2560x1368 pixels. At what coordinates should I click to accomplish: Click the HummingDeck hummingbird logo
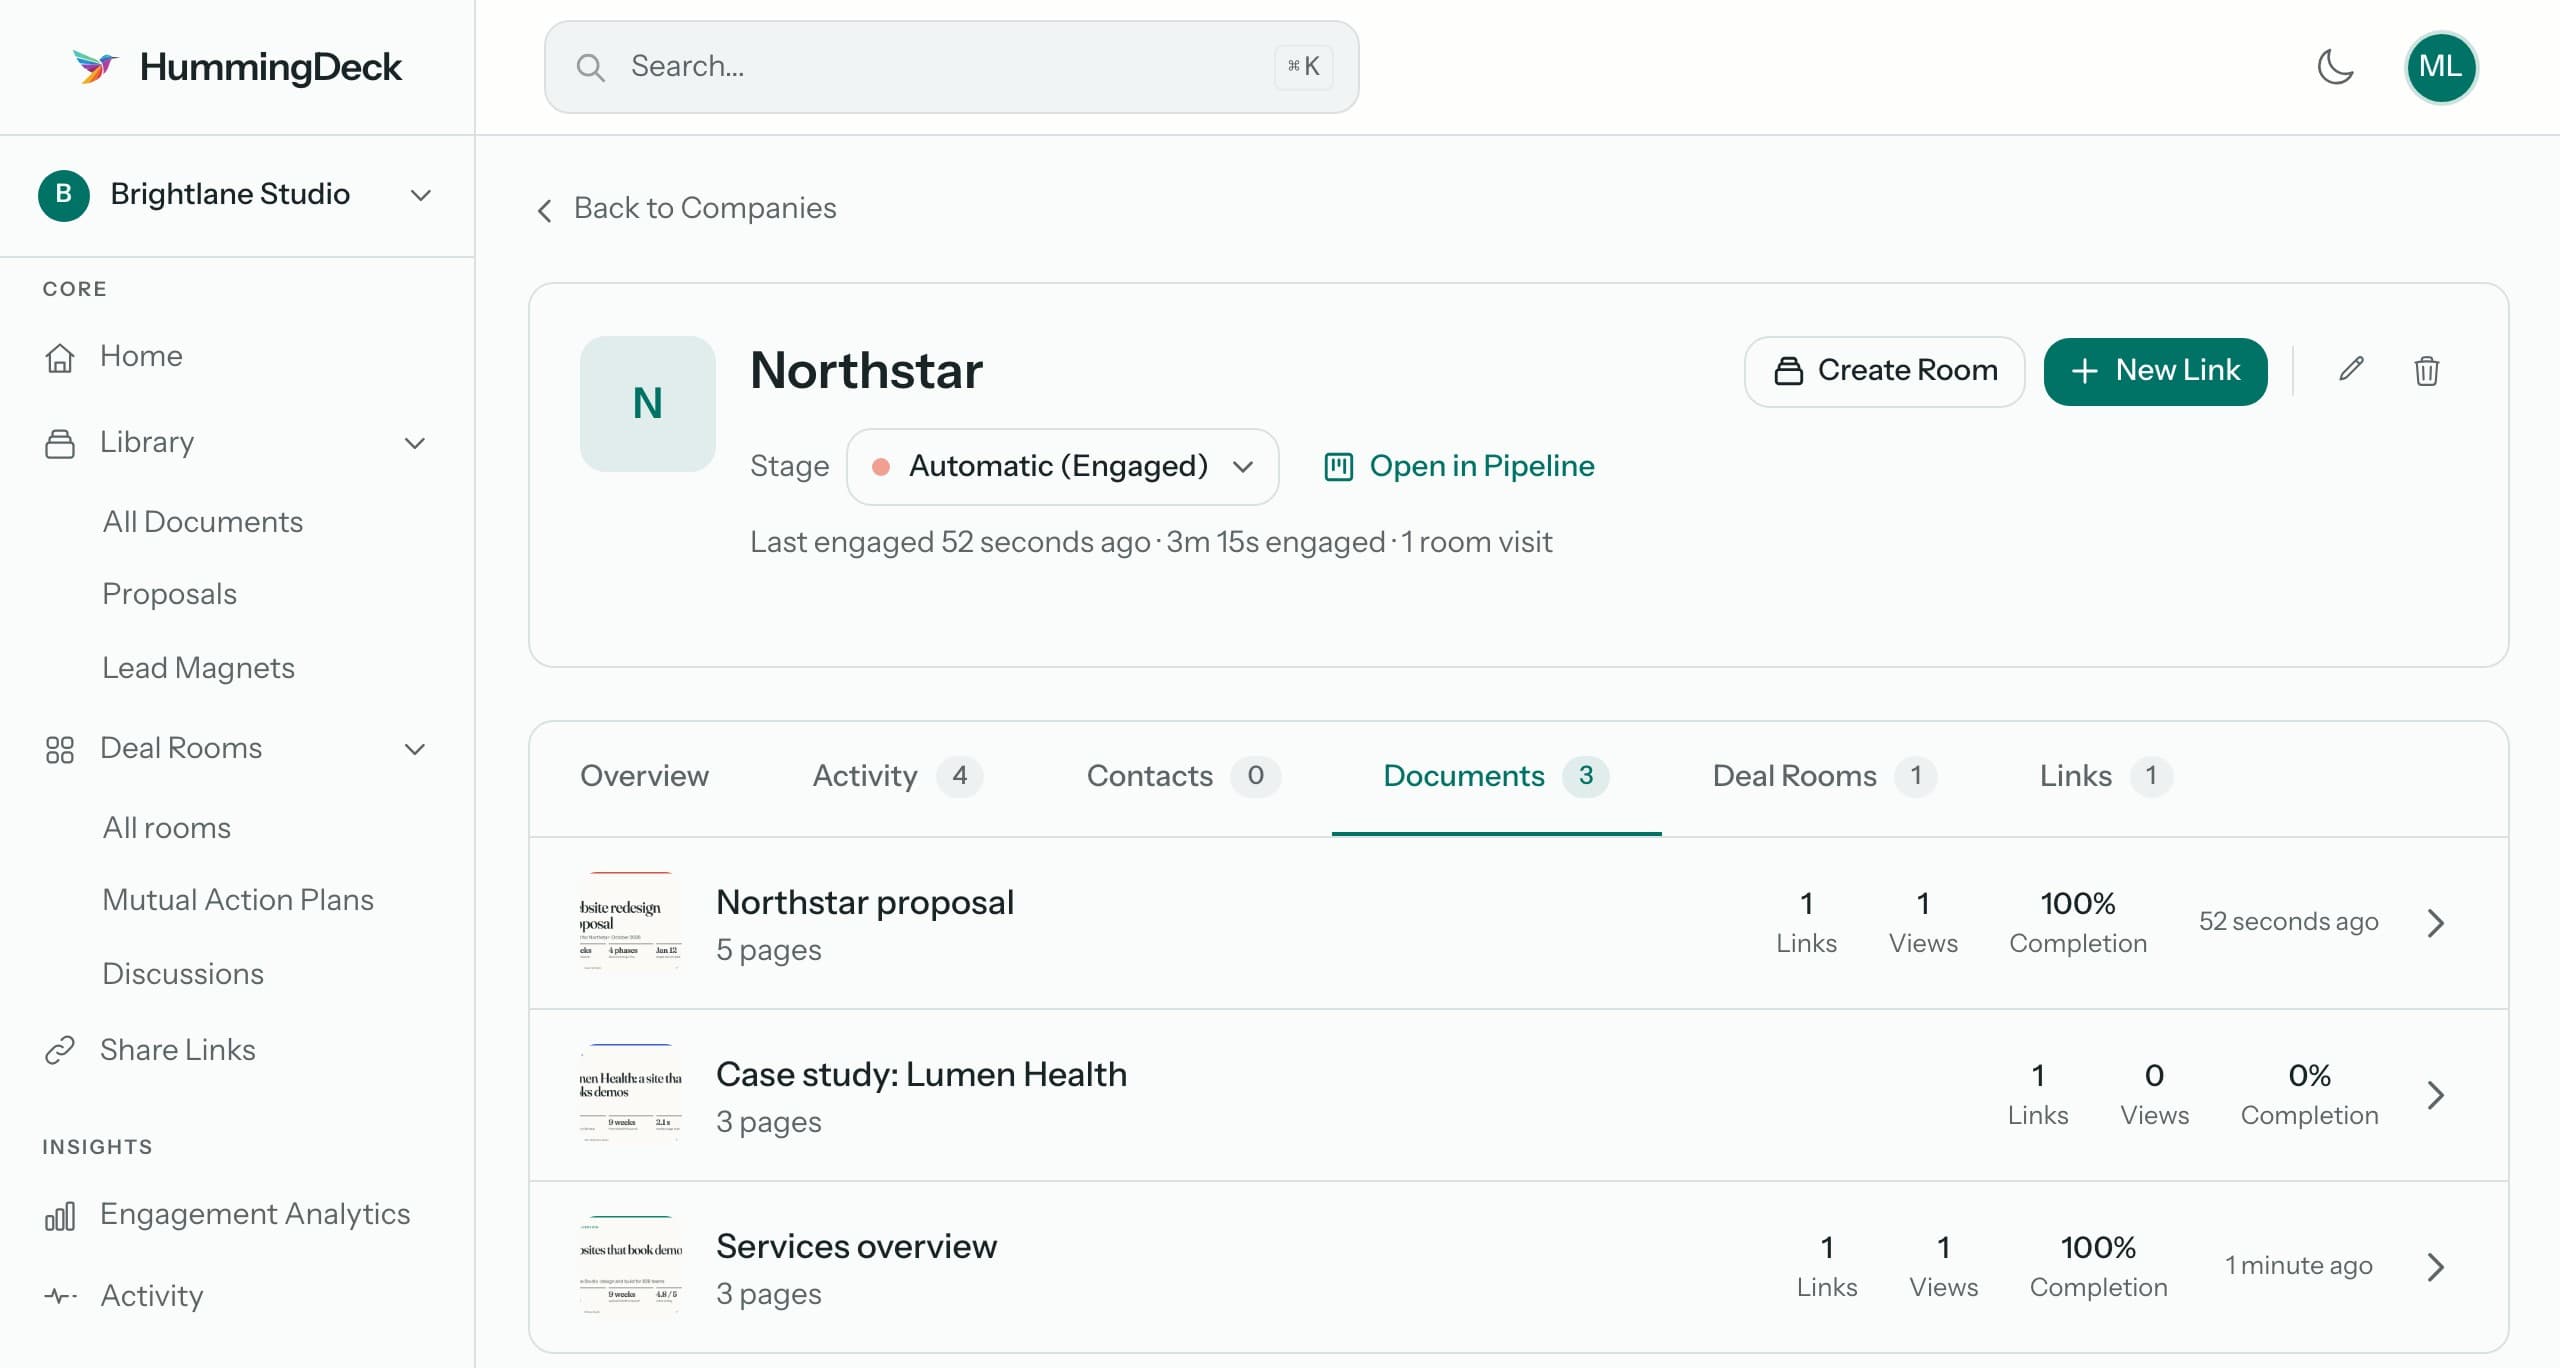click(95, 67)
